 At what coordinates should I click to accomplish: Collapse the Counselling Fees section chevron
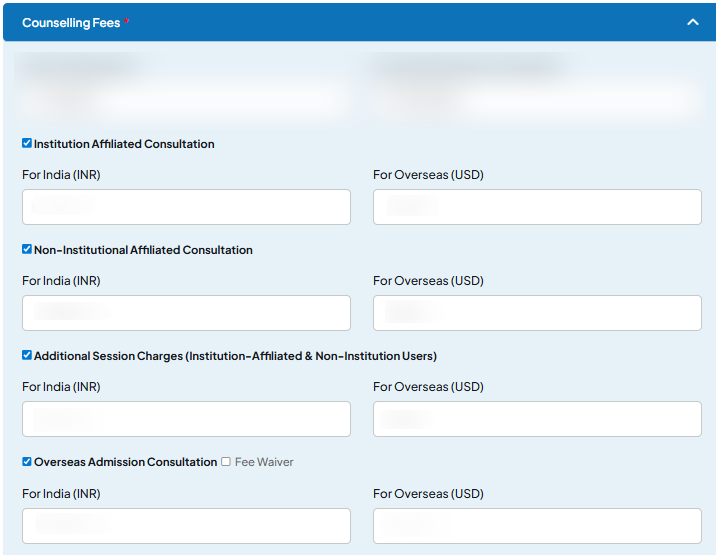[x=692, y=22]
